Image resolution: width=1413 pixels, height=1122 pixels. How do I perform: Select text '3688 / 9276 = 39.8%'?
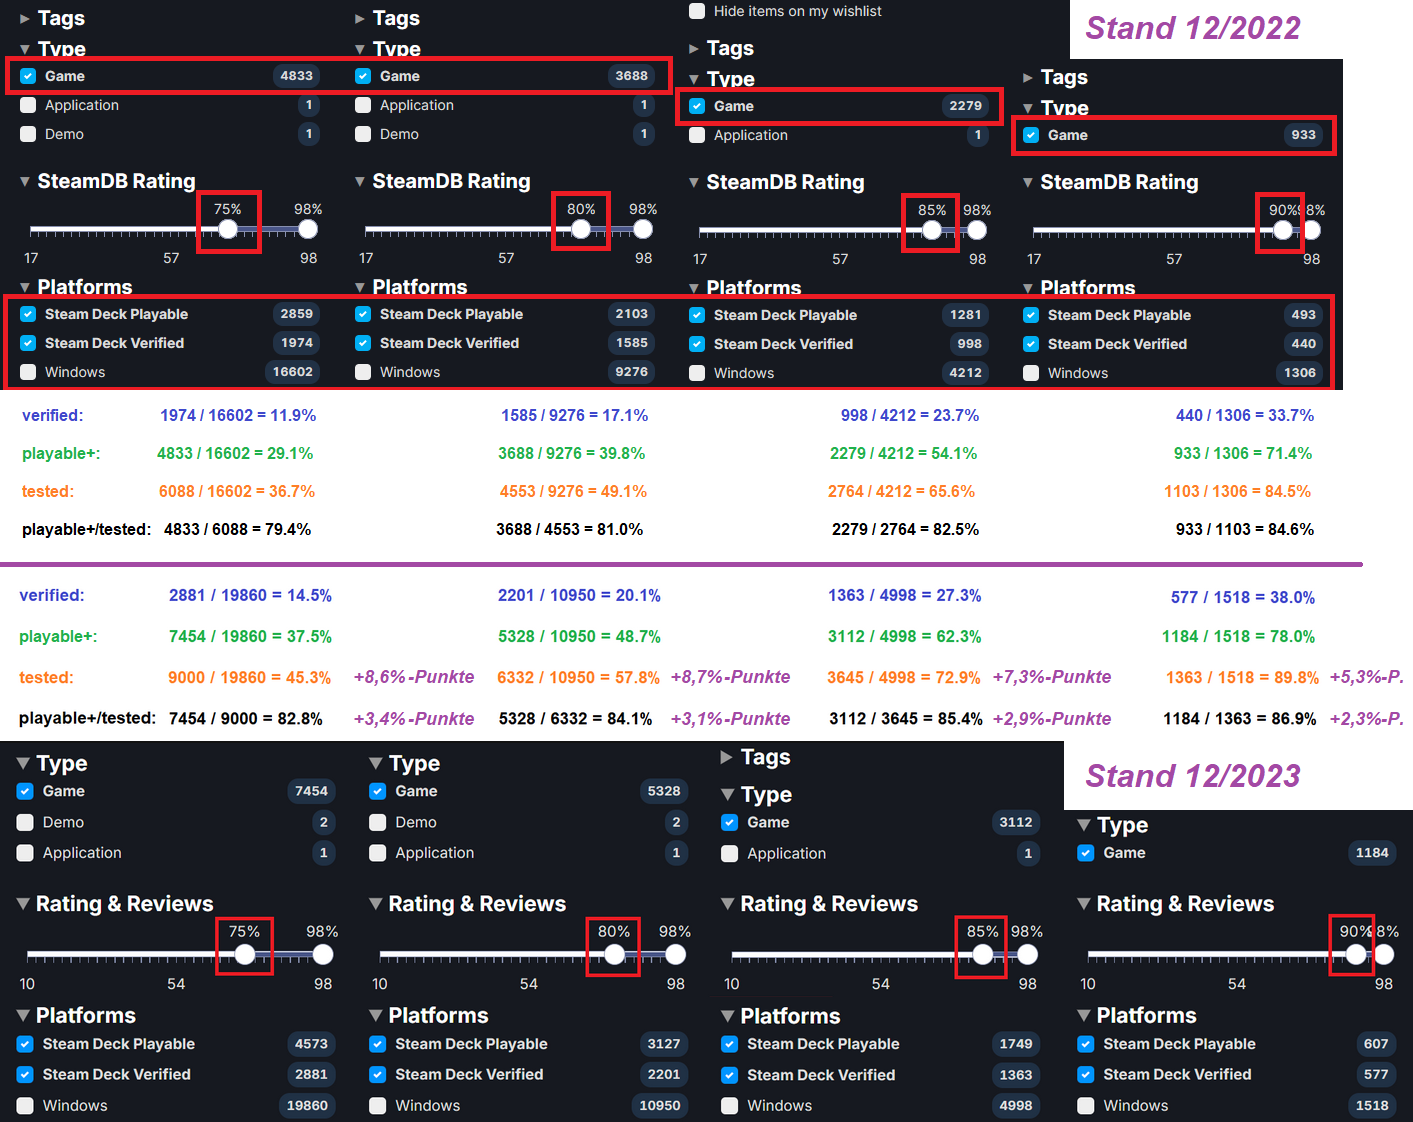[572, 453]
